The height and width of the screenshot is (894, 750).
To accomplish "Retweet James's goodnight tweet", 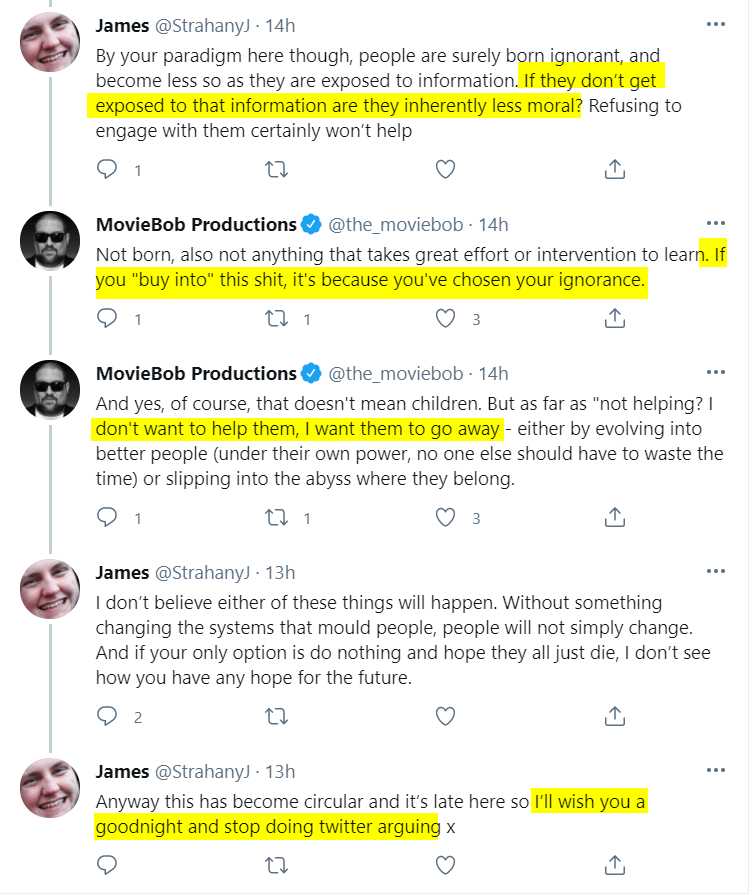I will pos(277,865).
